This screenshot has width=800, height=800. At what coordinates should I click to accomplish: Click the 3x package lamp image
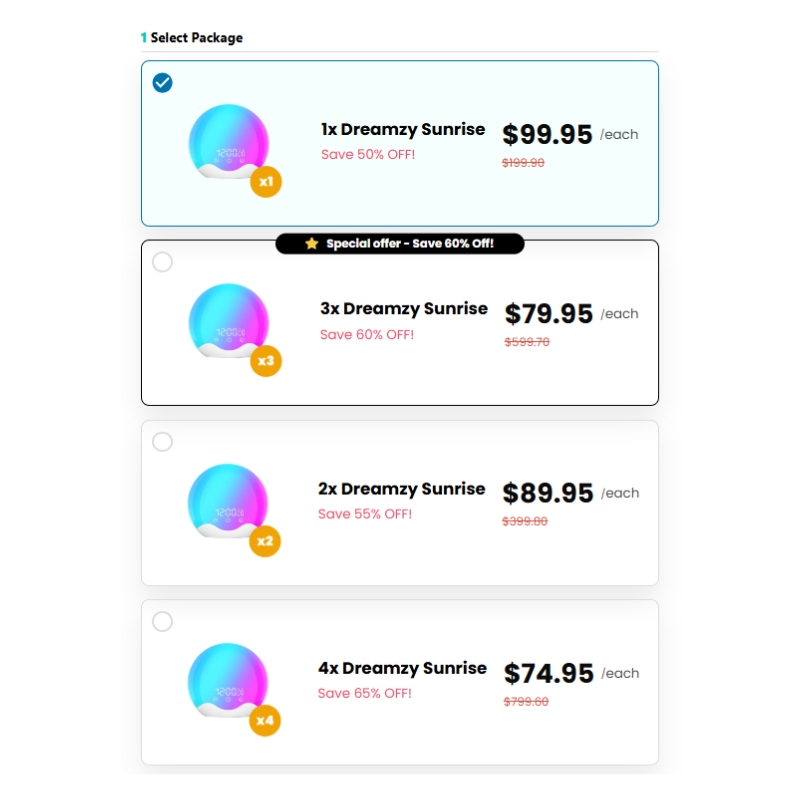[229, 321]
